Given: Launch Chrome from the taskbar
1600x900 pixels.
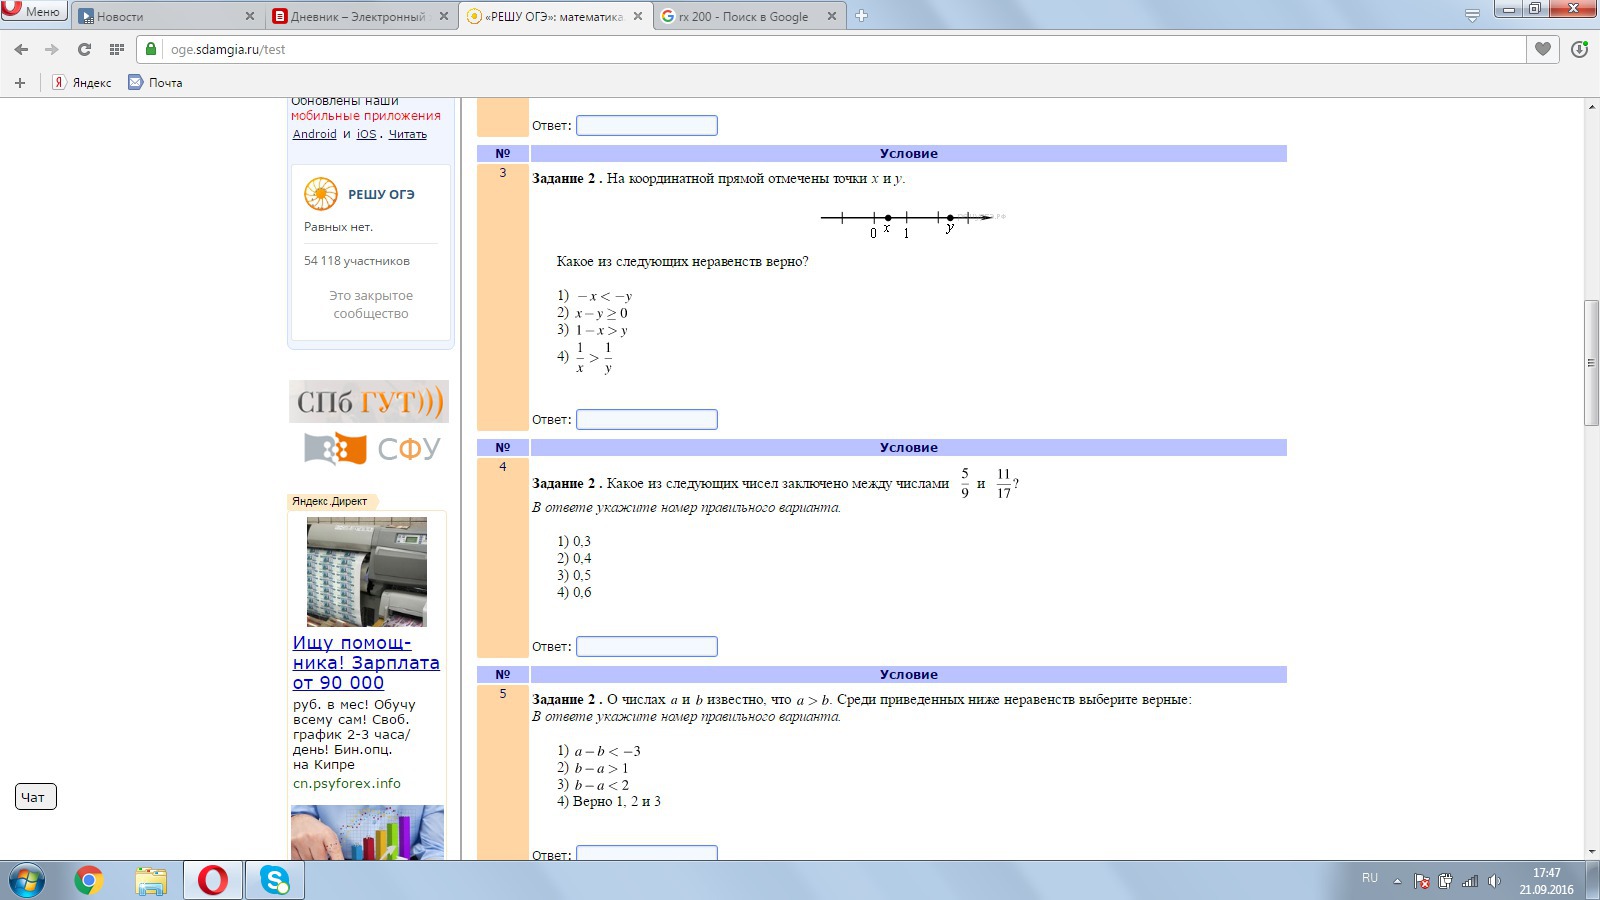Looking at the screenshot, I should [88, 880].
